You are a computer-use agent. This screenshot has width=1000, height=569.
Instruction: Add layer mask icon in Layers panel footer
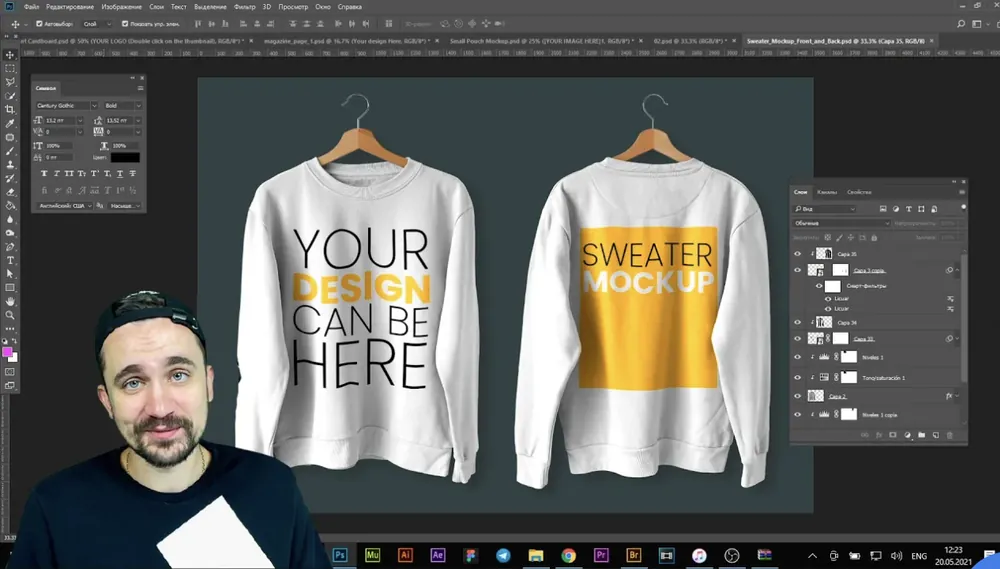click(893, 435)
